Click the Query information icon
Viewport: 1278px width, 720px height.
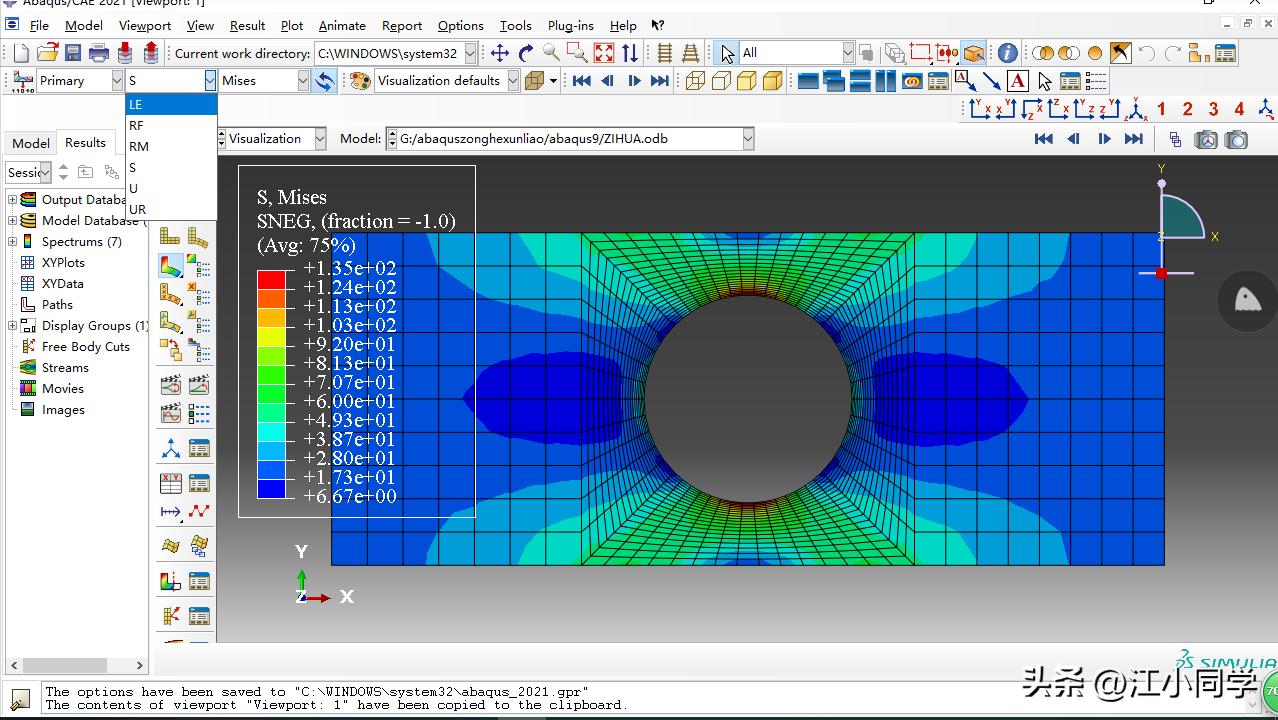[x=1007, y=53]
